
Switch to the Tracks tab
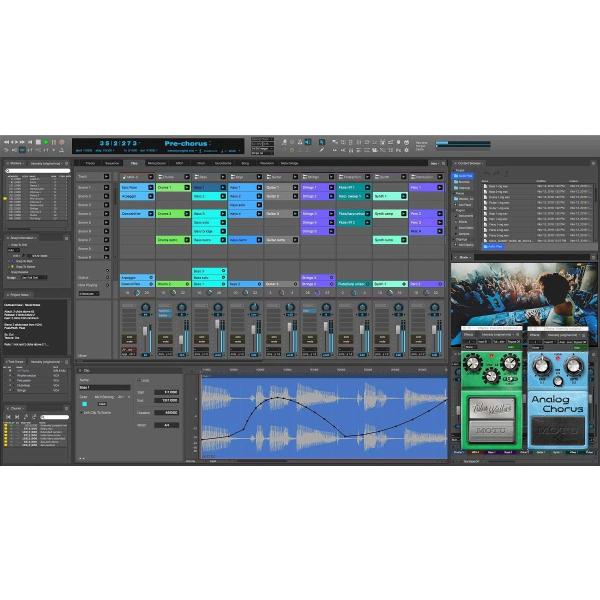90,162
